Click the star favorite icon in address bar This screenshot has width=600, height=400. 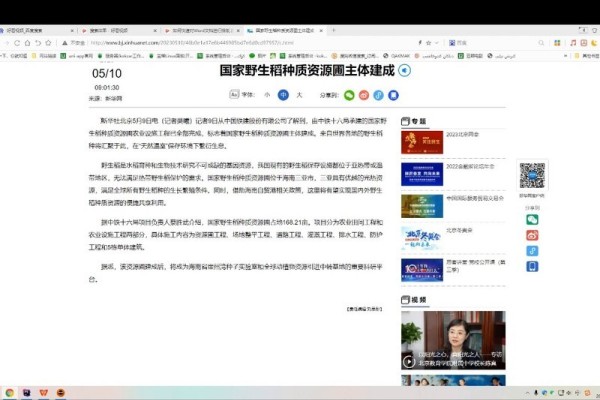tap(429, 43)
